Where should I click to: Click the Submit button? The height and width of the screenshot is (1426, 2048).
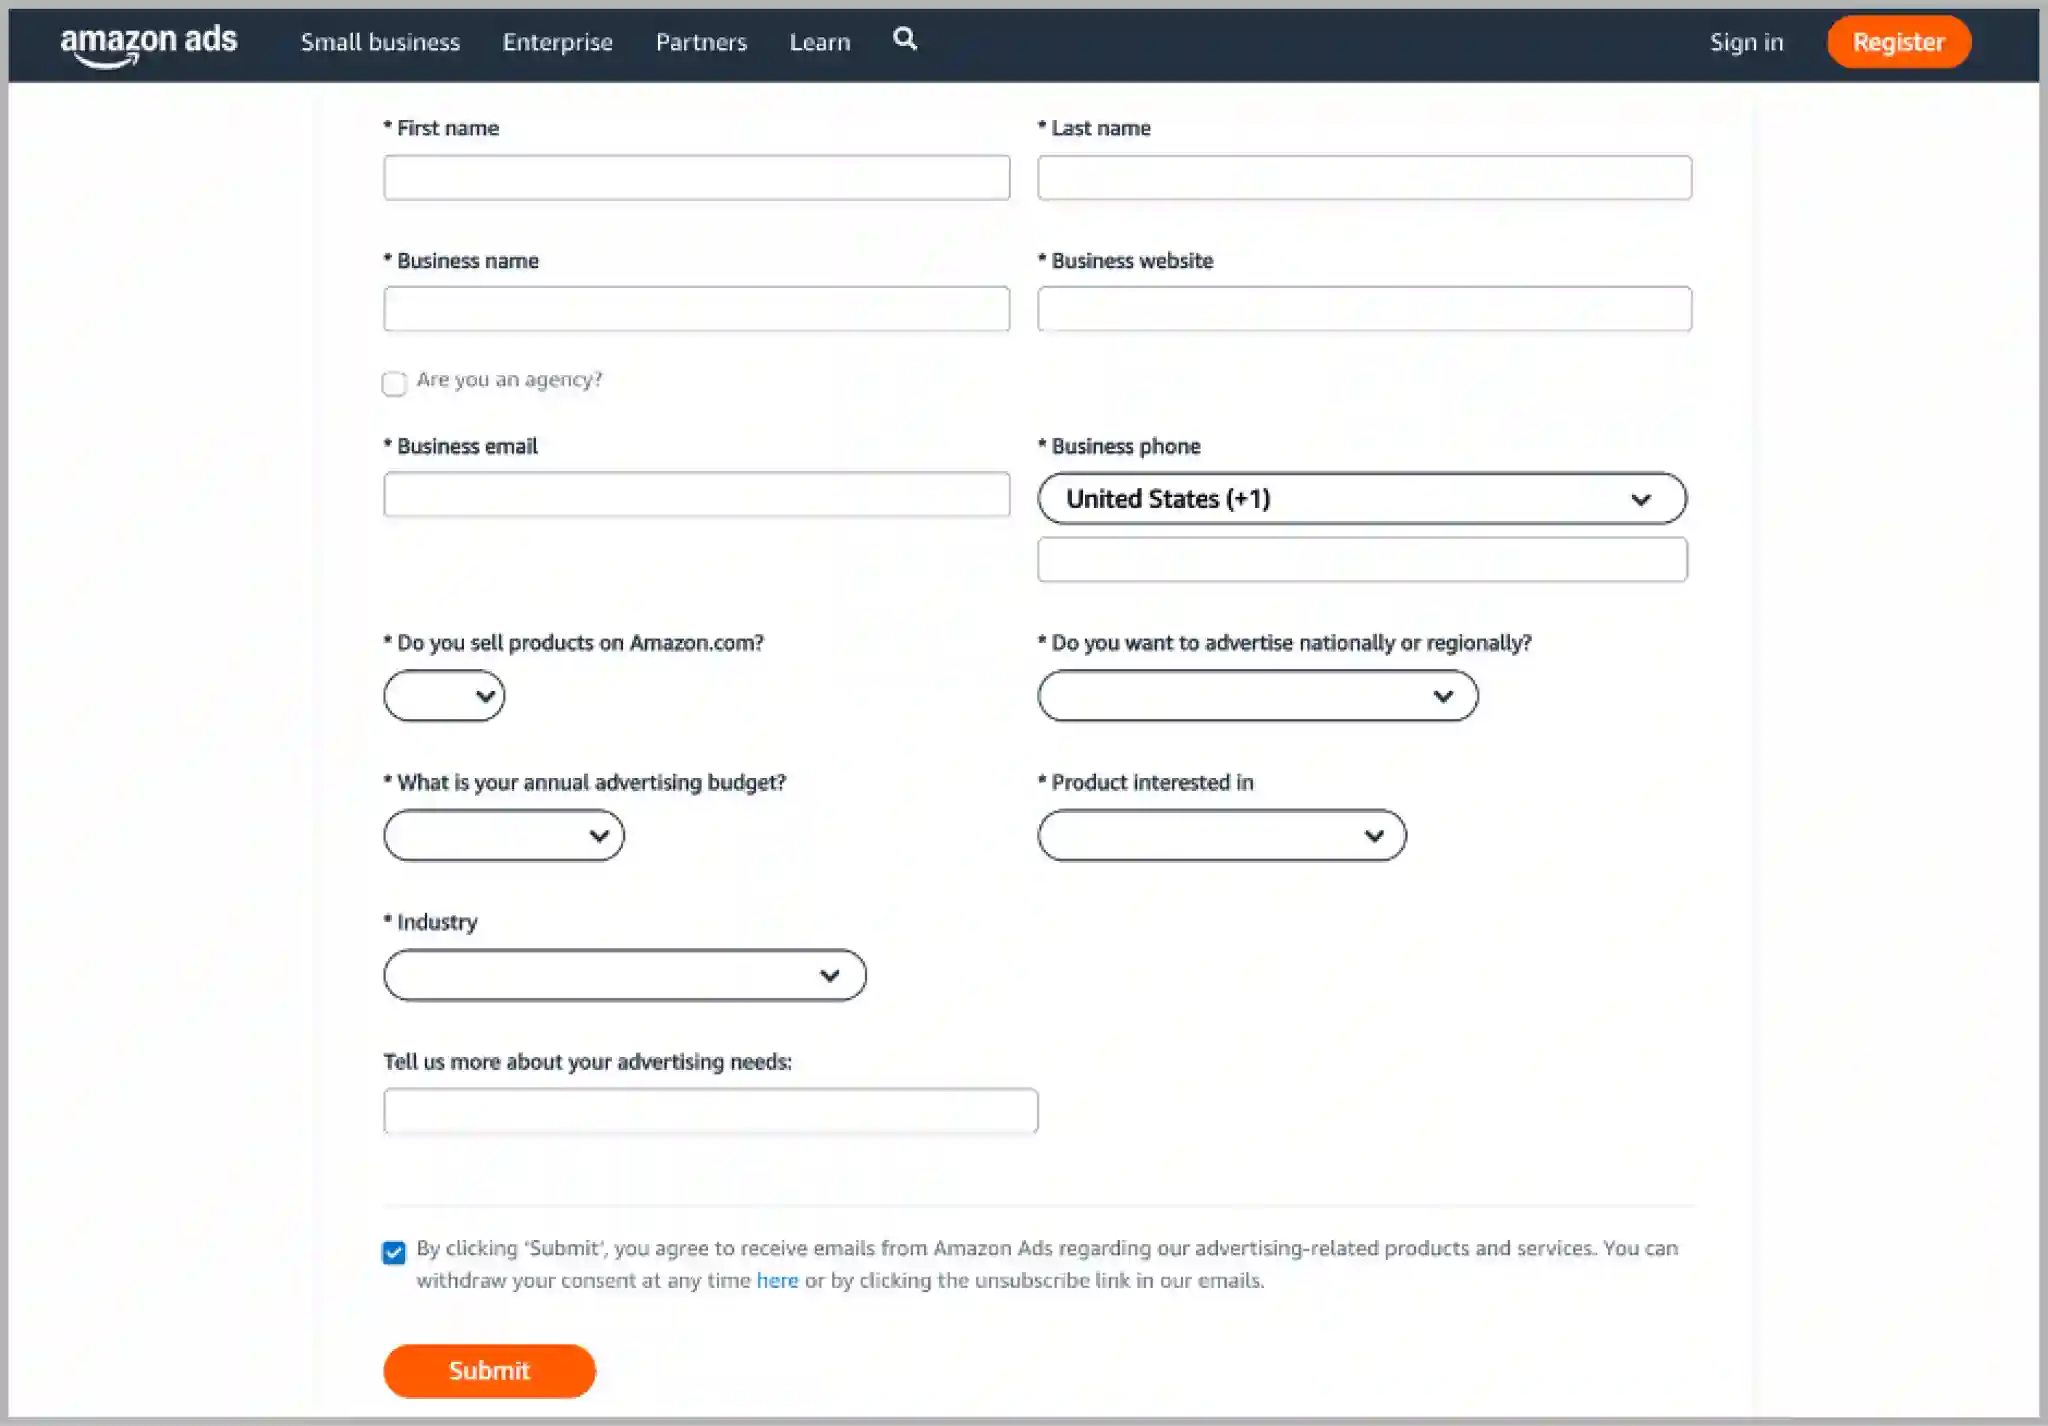point(489,1371)
